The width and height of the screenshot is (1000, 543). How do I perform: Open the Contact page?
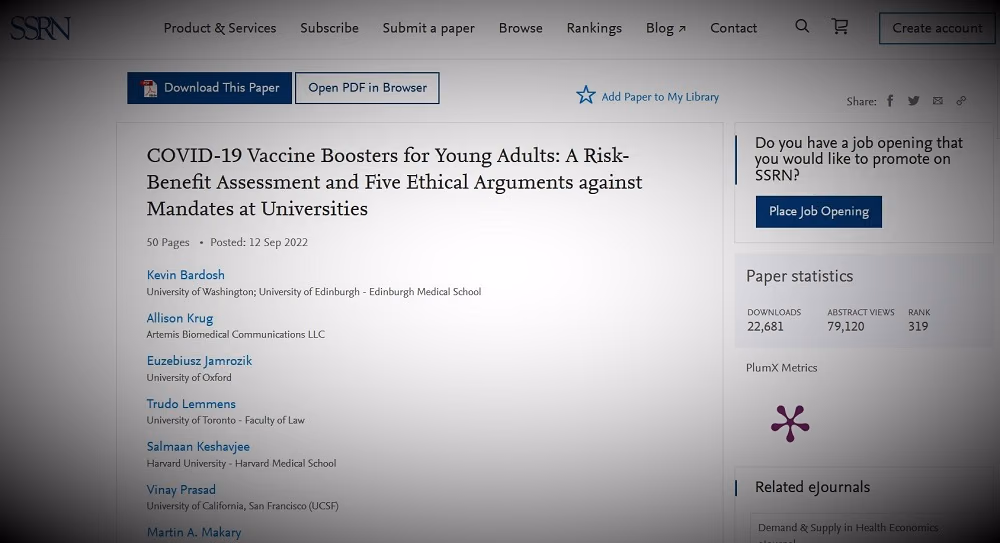pos(733,28)
